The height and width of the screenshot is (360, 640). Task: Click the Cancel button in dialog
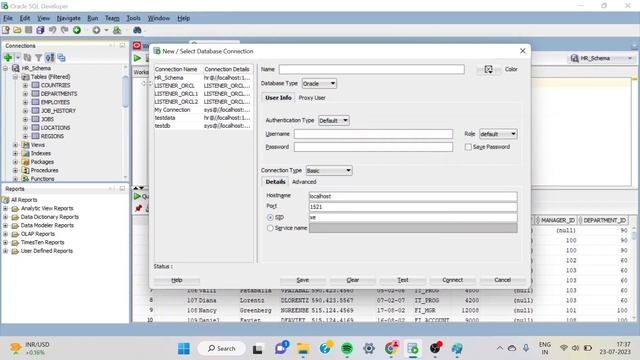pyautogui.click(x=502, y=280)
